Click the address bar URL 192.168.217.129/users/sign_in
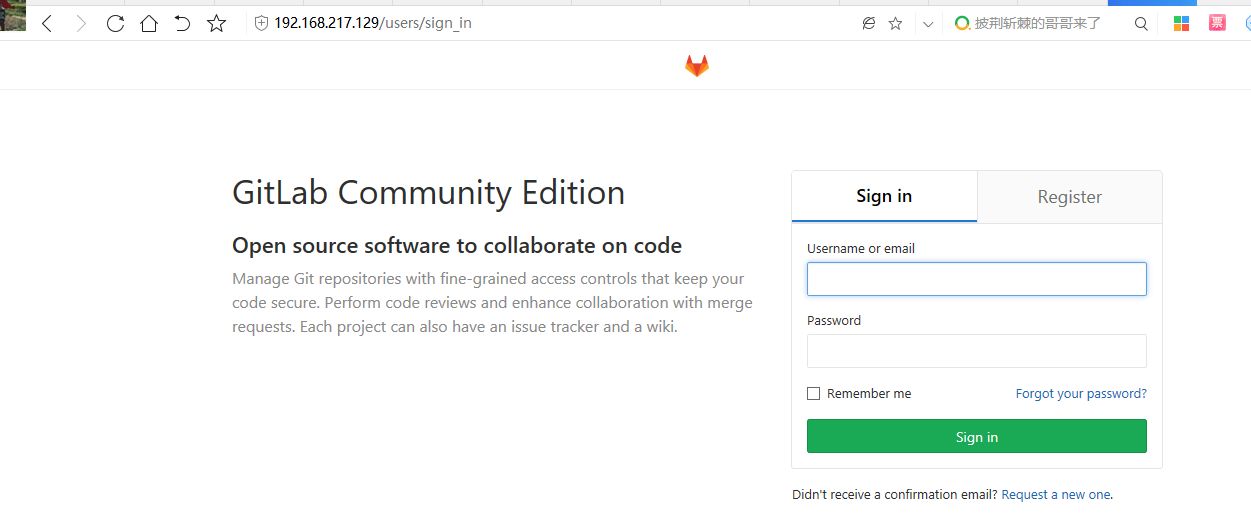Image resolution: width=1251 pixels, height=528 pixels. [x=373, y=23]
